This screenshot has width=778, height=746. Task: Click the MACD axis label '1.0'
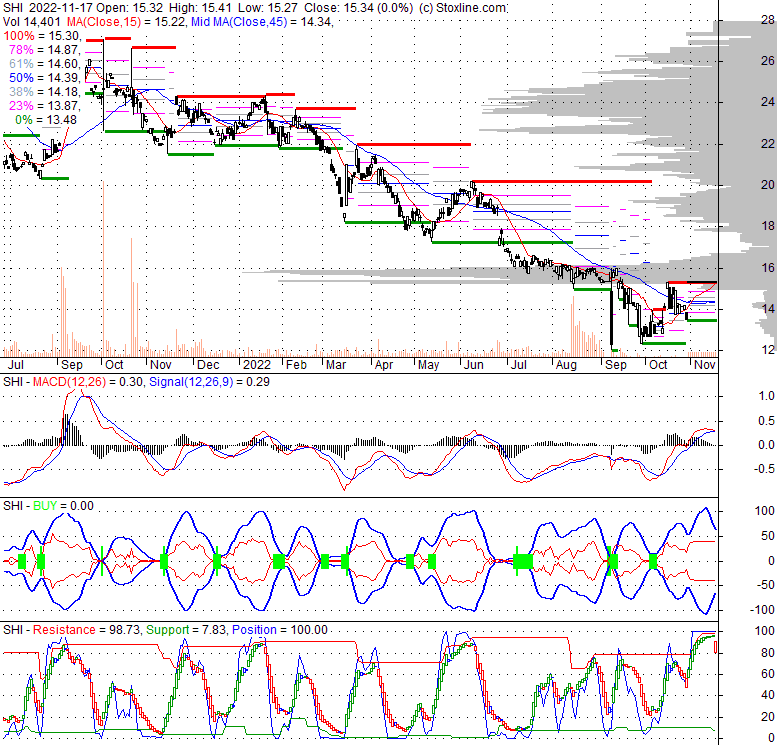(x=767, y=396)
